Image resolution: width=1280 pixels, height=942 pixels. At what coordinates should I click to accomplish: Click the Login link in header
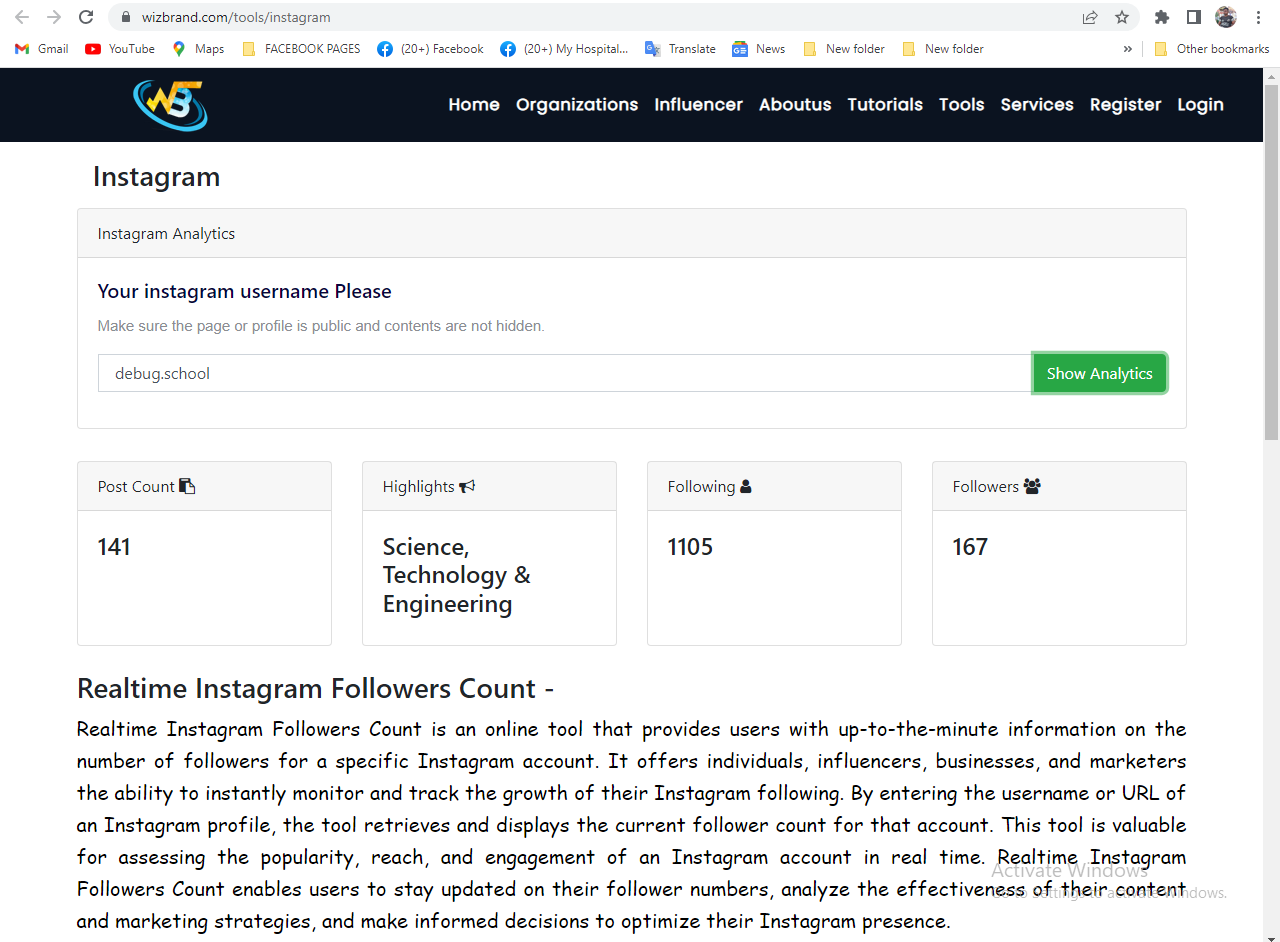click(x=1200, y=105)
